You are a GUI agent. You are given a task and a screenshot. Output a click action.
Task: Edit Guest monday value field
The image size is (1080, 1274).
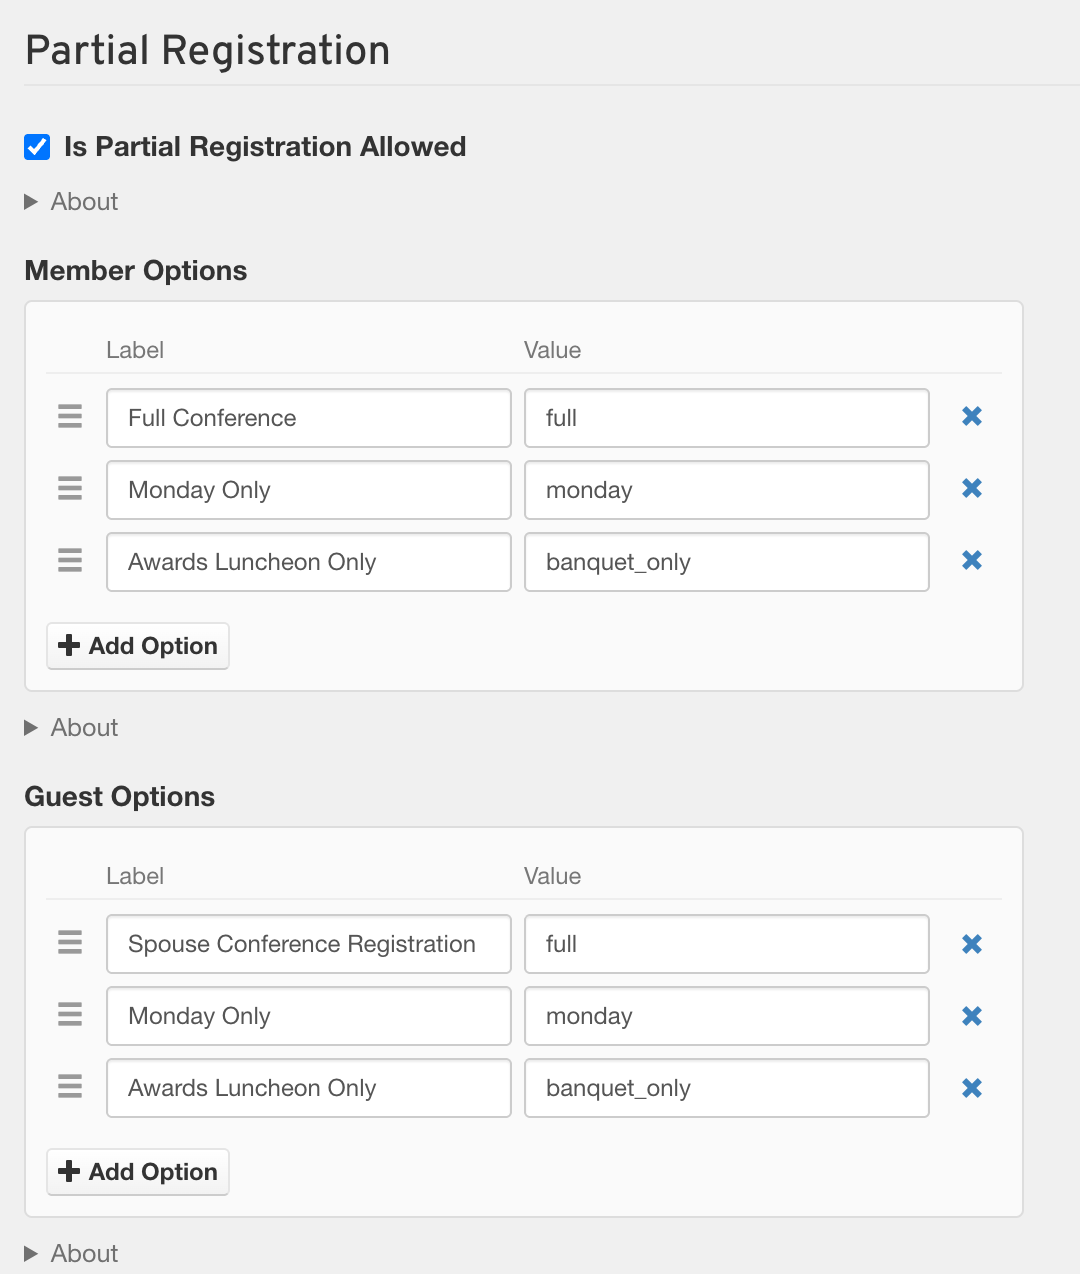tap(727, 1016)
